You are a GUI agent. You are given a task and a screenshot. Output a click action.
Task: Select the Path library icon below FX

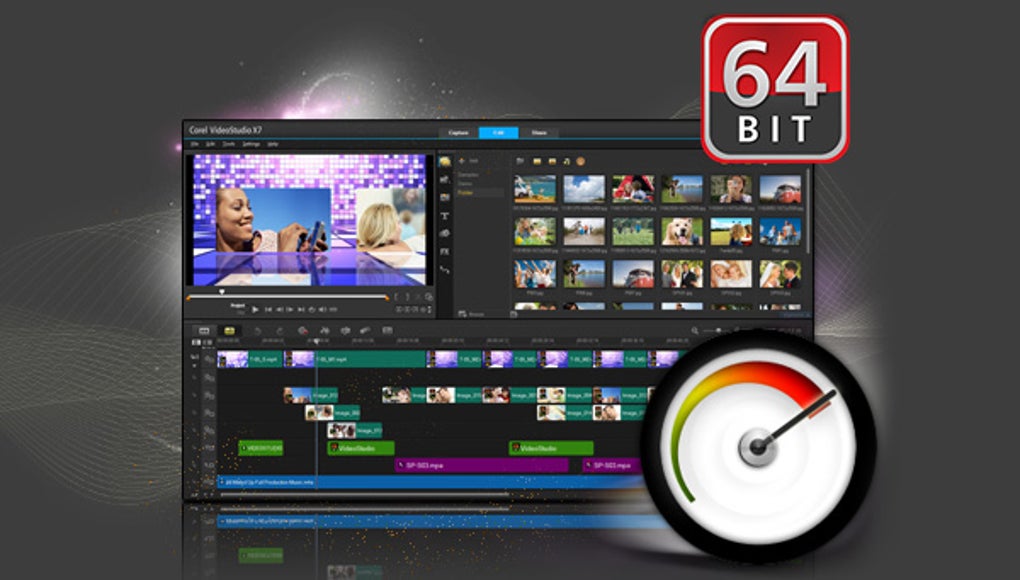[x=445, y=269]
